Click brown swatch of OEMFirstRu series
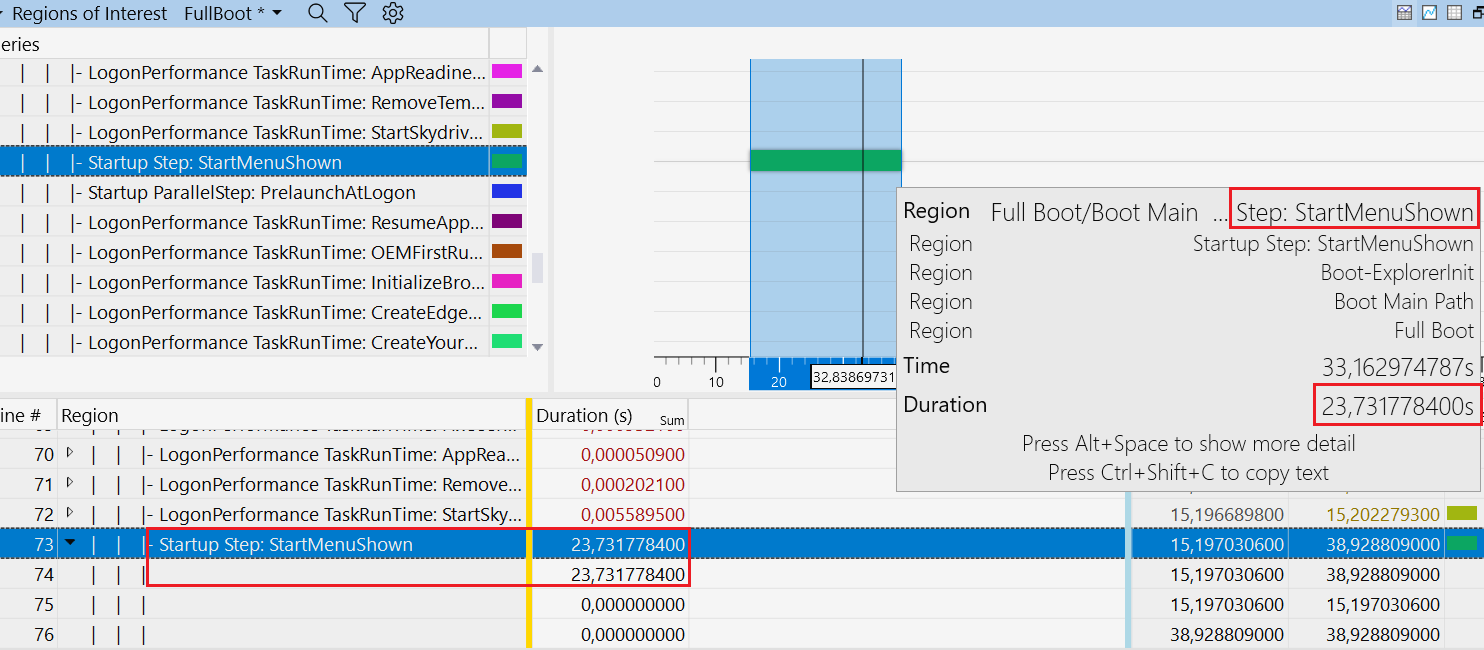 (507, 252)
